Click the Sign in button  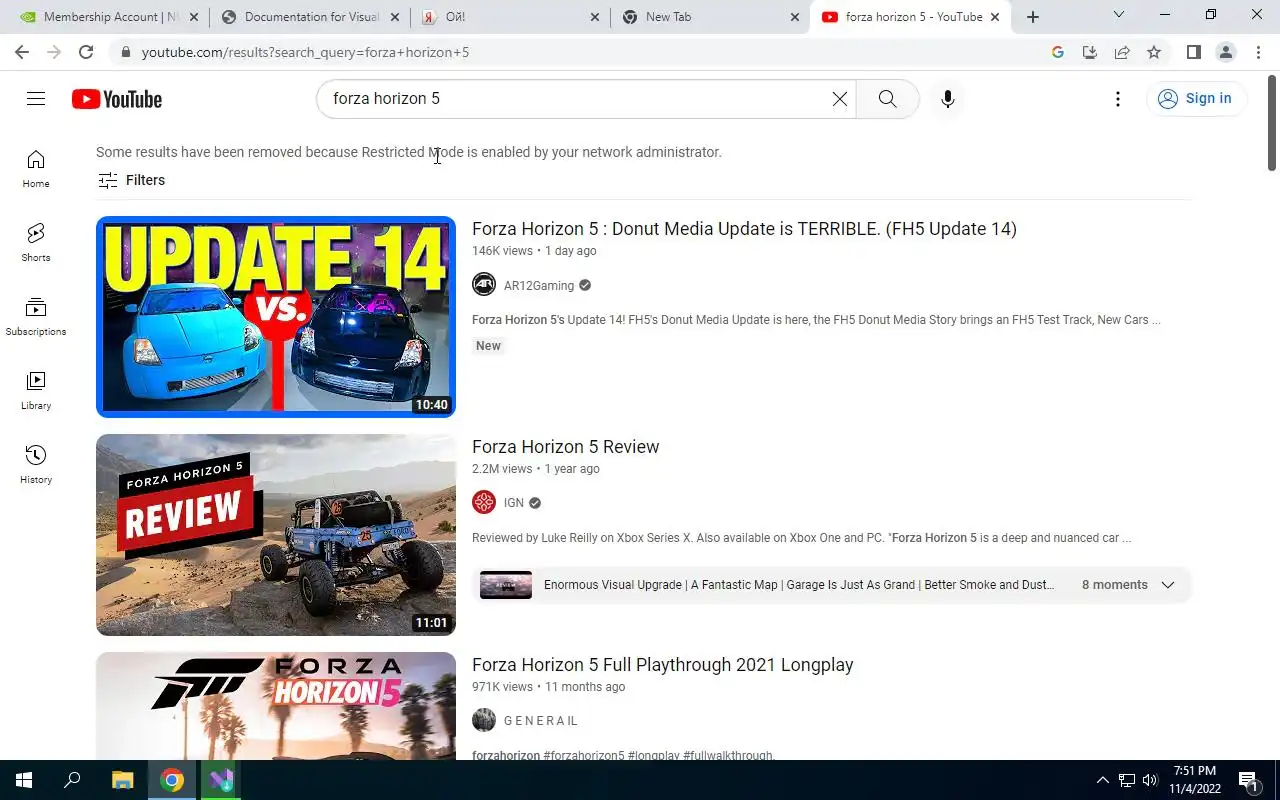[x=1196, y=98]
